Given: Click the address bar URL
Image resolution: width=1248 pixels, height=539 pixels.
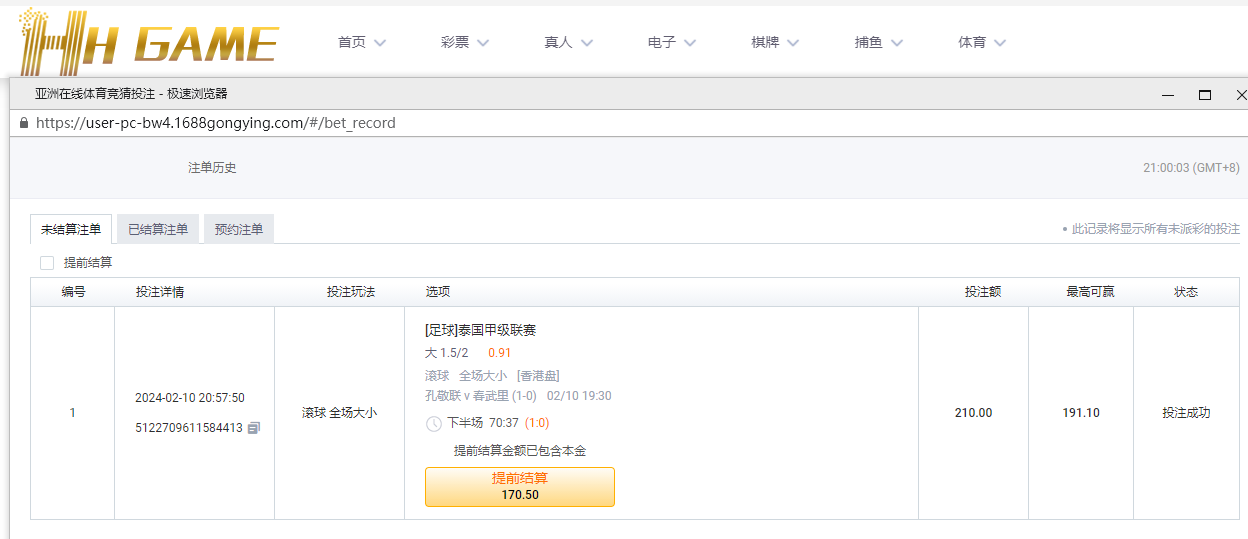Looking at the screenshot, I should [216, 123].
